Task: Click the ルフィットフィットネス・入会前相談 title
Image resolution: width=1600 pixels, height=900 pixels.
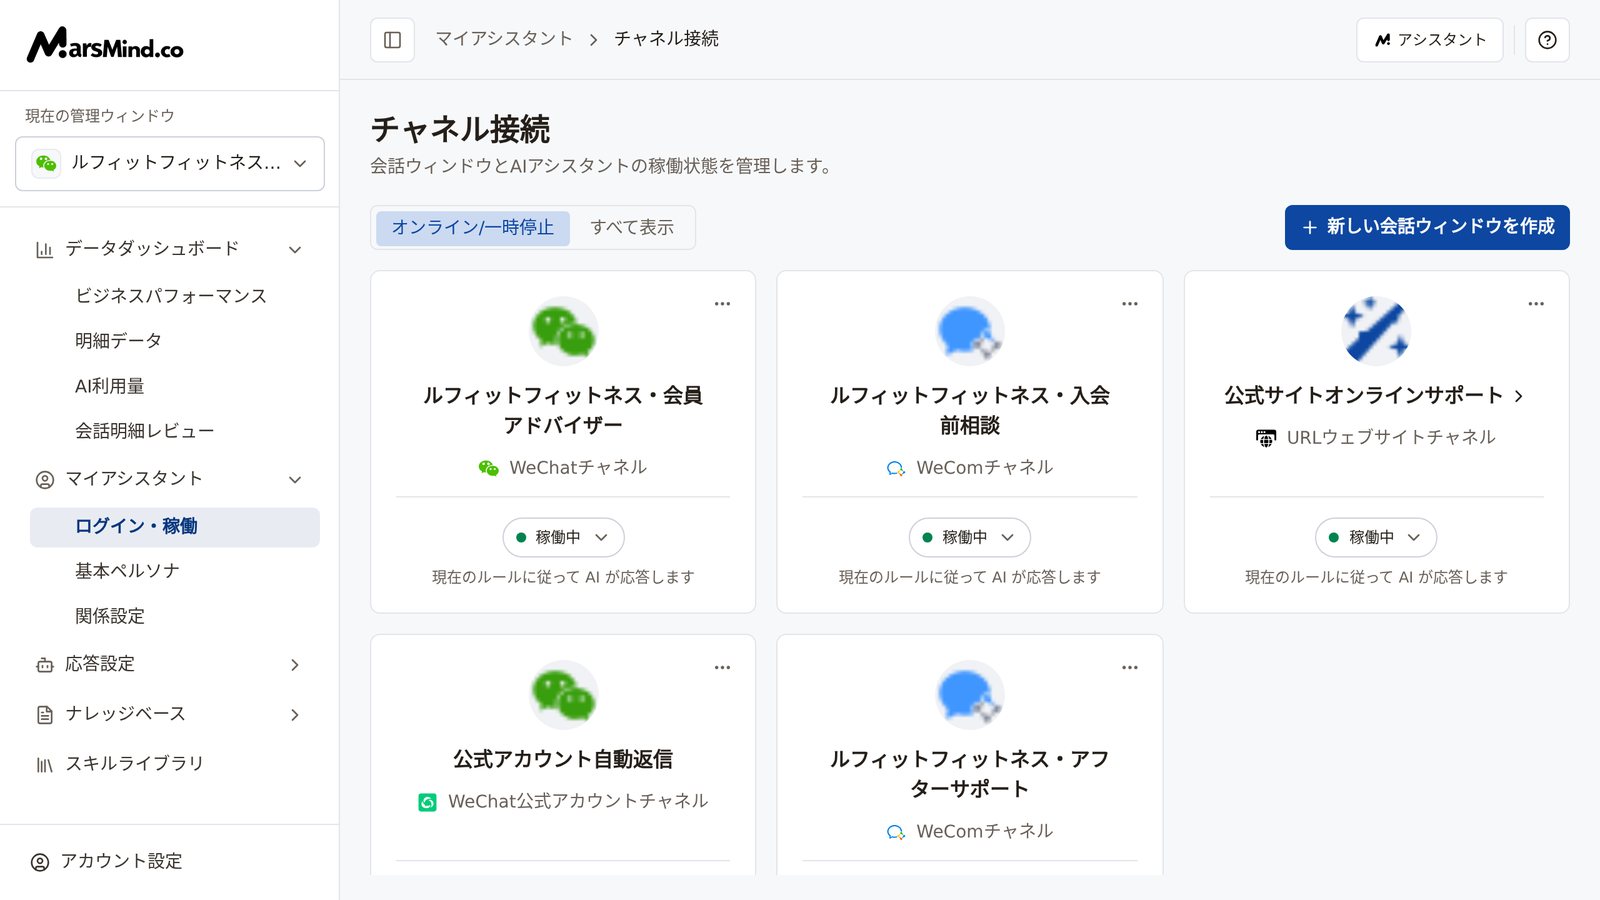Action: click(x=969, y=410)
